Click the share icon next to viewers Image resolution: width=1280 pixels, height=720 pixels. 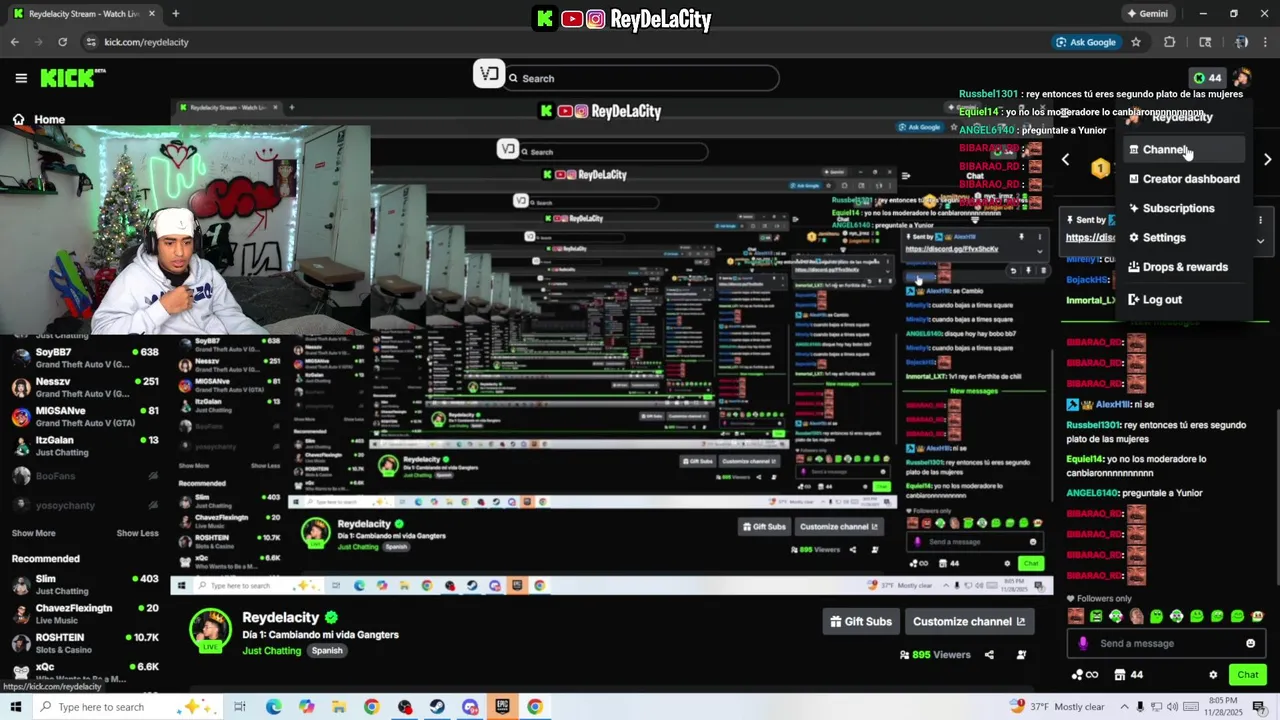pos(989,655)
